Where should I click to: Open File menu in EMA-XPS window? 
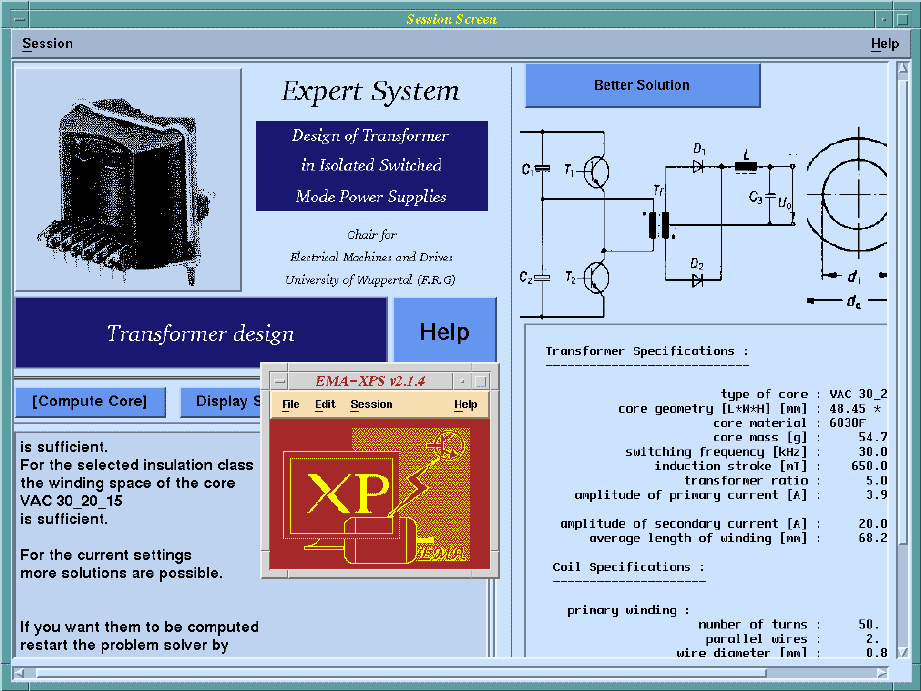pyautogui.click(x=290, y=405)
